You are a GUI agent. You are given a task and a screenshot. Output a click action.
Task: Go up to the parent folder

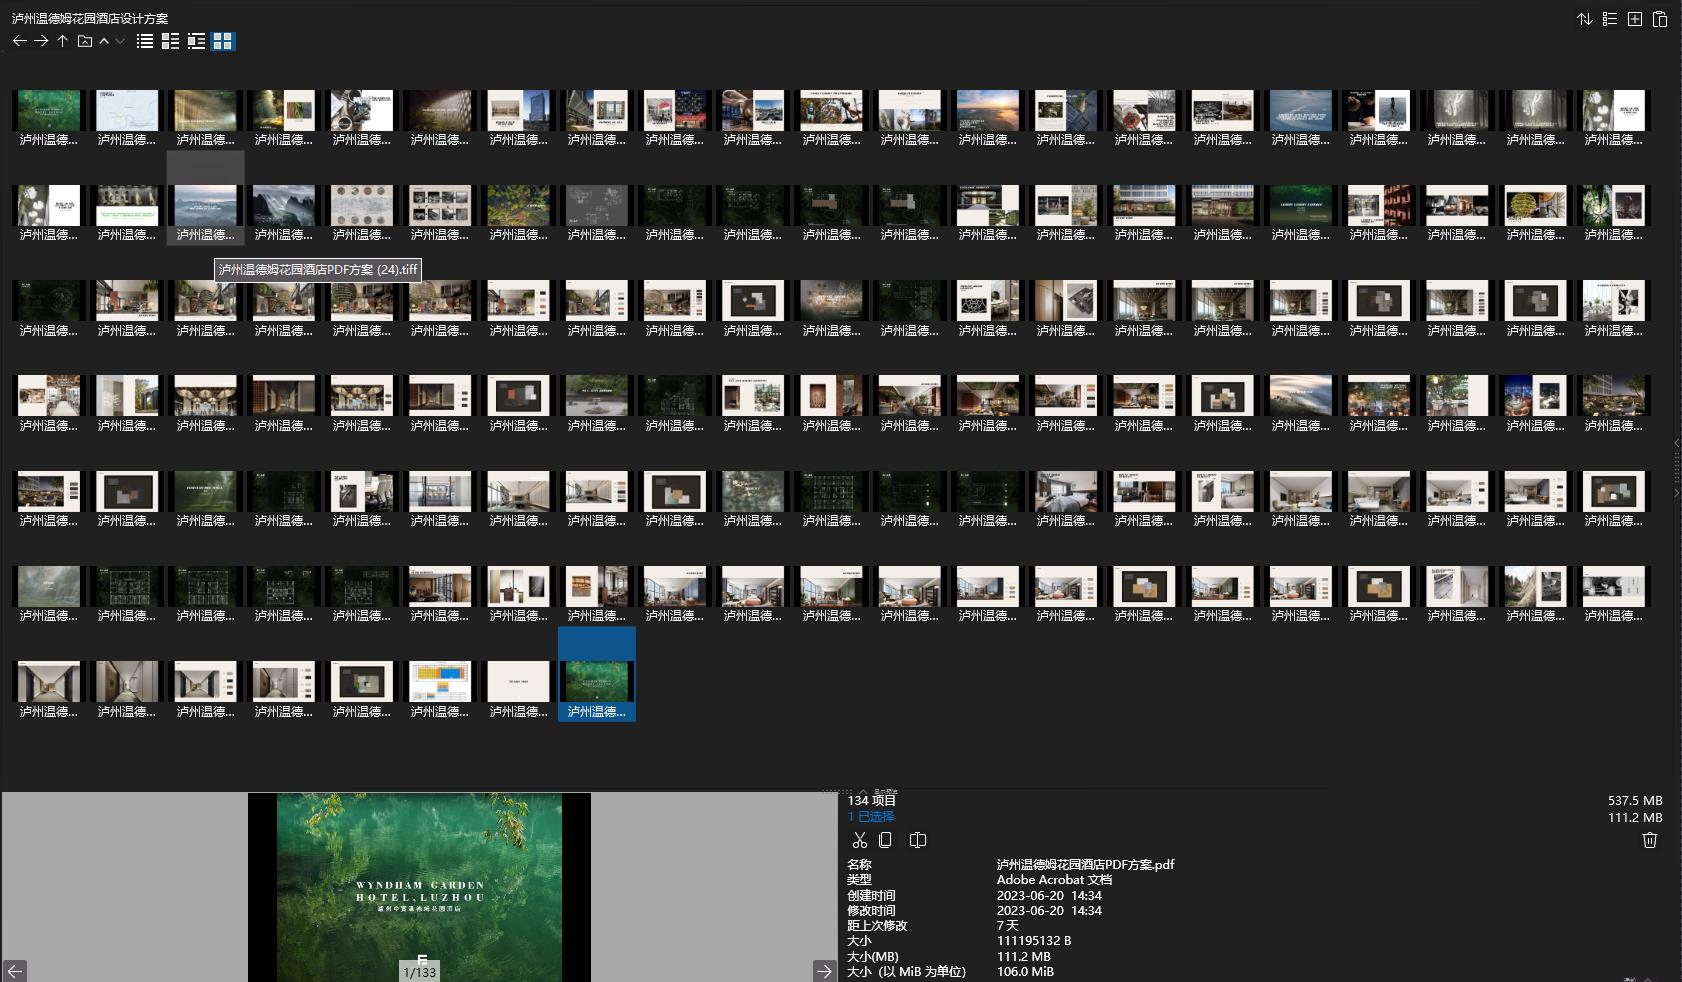point(62,41)
